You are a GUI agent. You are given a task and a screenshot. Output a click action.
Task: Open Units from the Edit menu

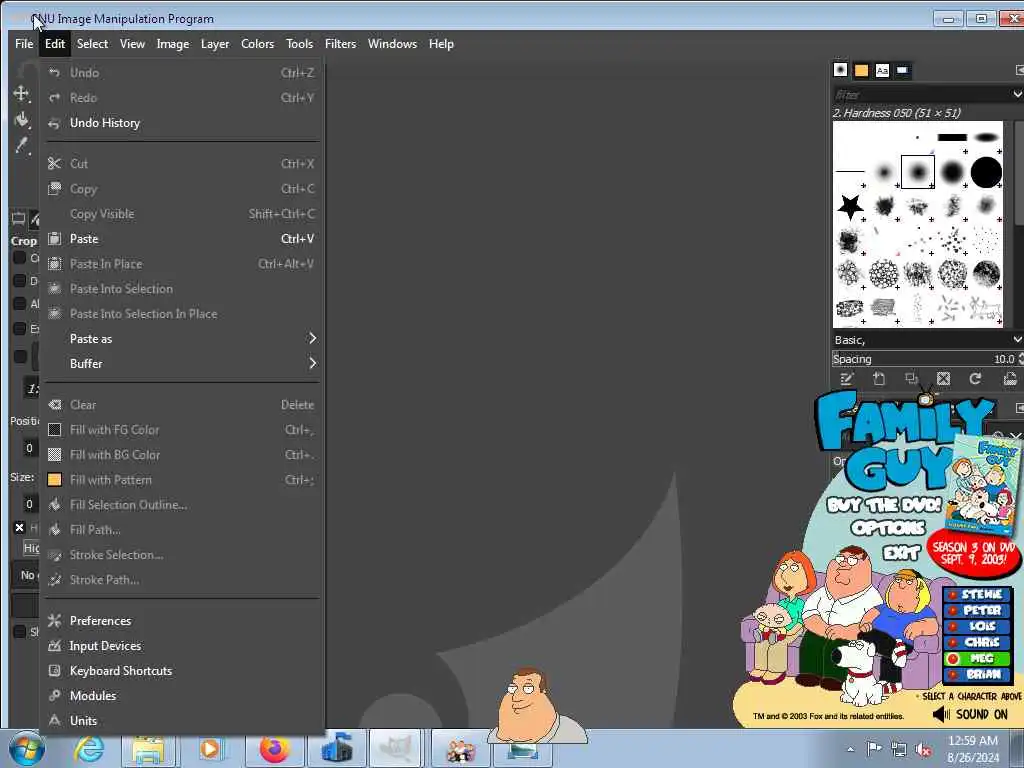click(x=182, y=720)
